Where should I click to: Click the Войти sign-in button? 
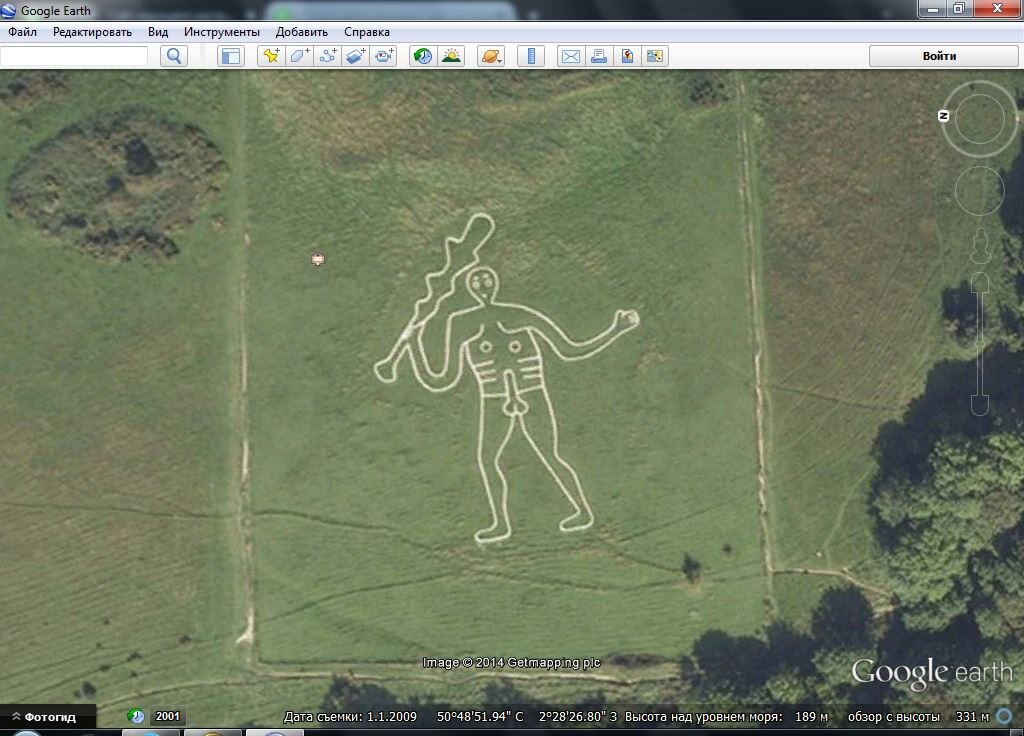point(940,56)
